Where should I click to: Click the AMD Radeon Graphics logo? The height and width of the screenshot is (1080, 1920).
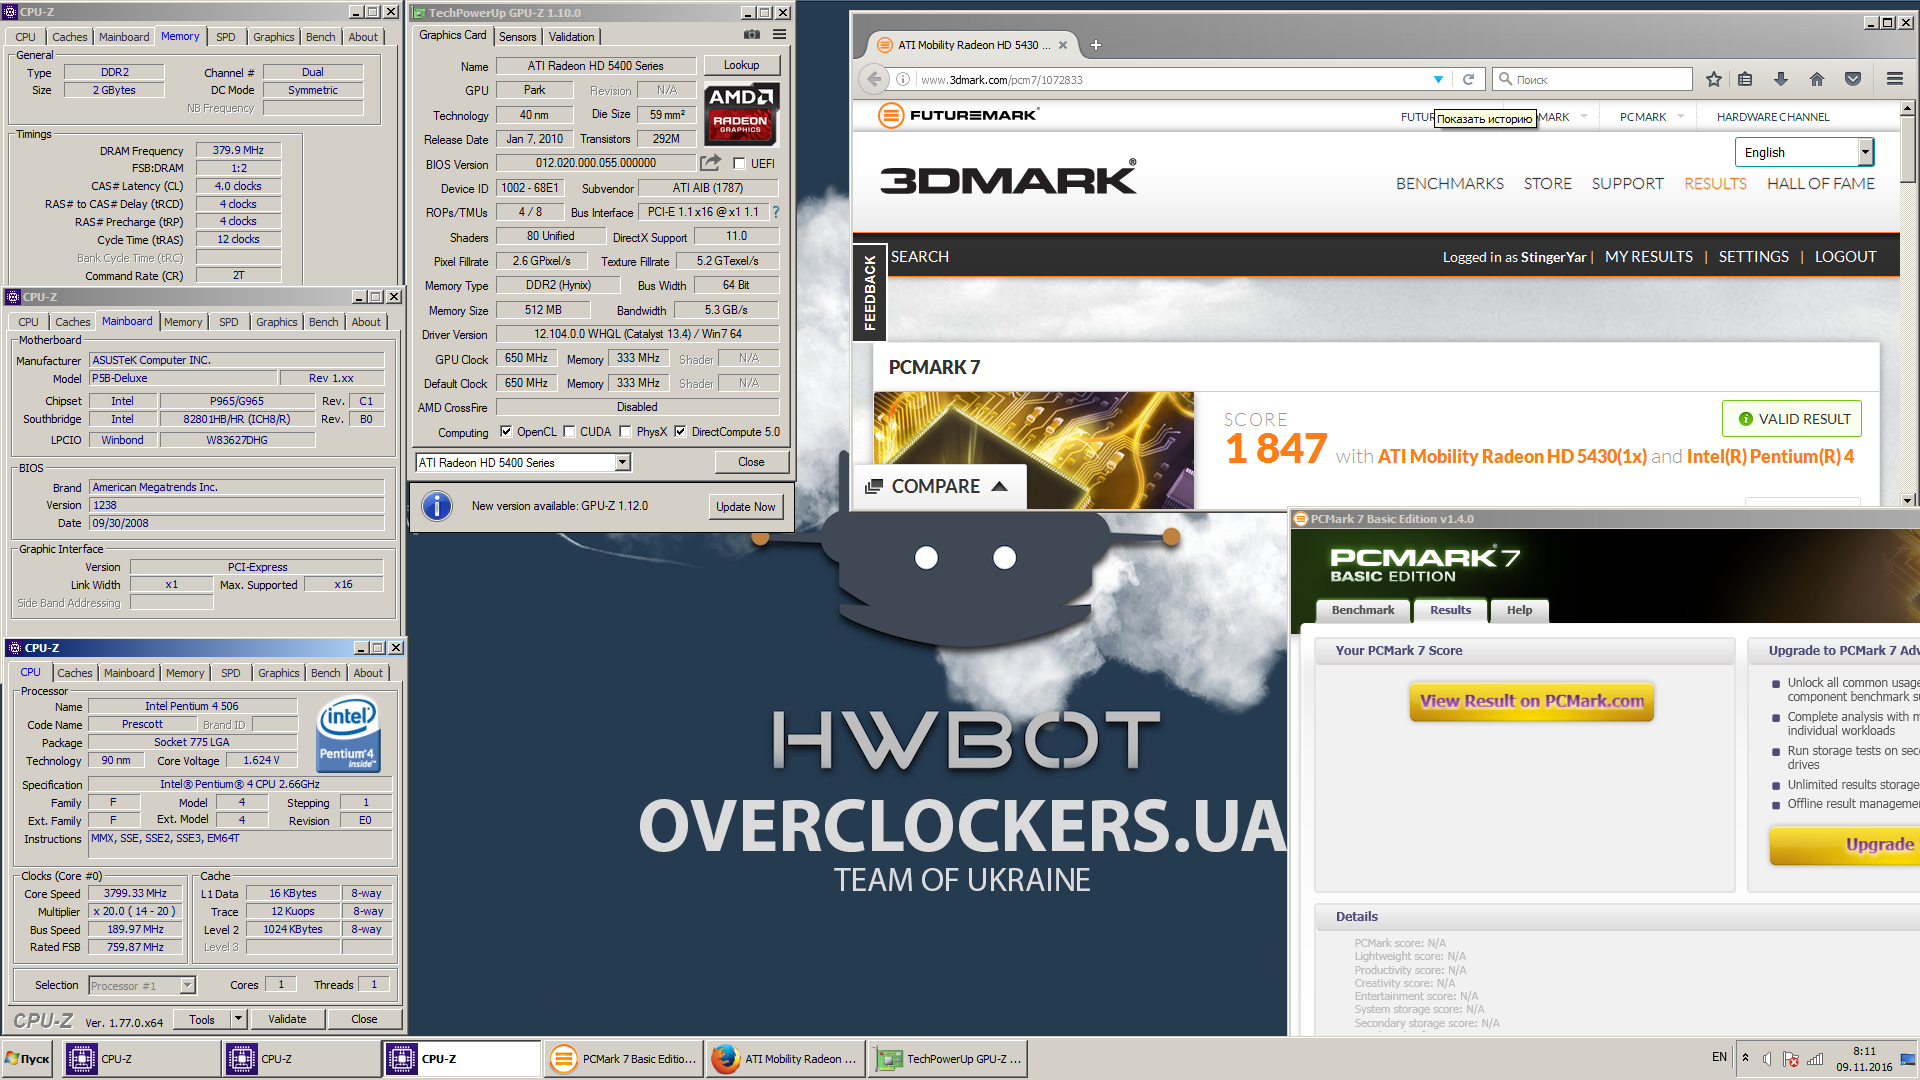point(741,114)
